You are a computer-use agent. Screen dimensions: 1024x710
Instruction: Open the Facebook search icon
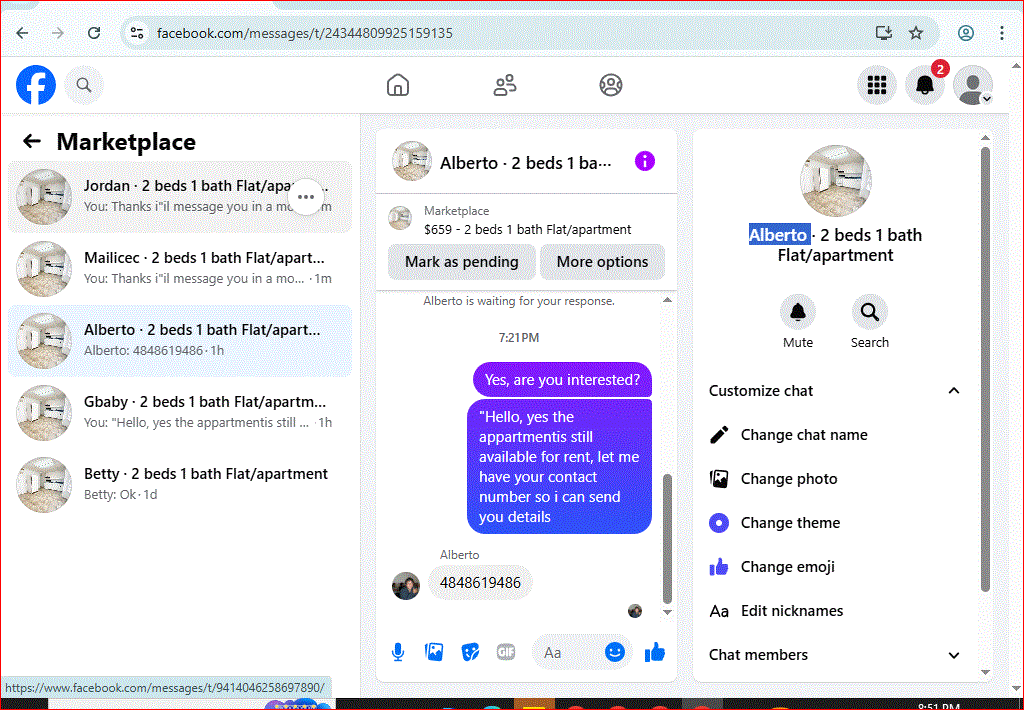(x=84, y=85)
